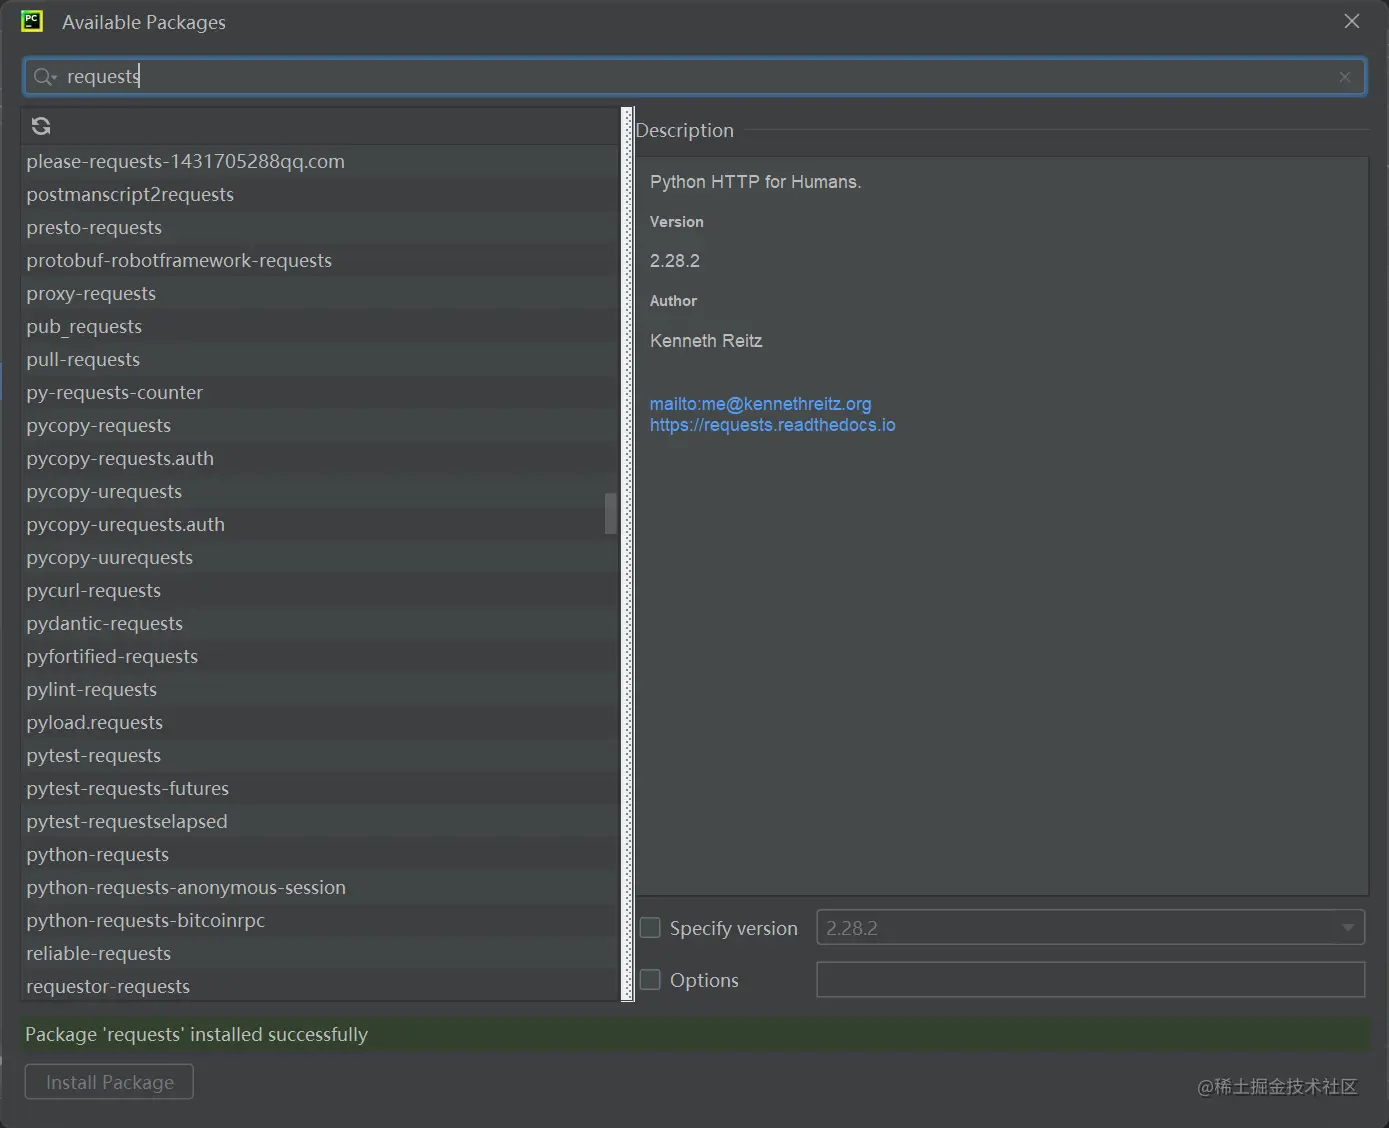Image resolution: width=1389 pixels, height=1128 pixels.
Task: Click the search magnifier icon
Action: click(x=43, y=77)
